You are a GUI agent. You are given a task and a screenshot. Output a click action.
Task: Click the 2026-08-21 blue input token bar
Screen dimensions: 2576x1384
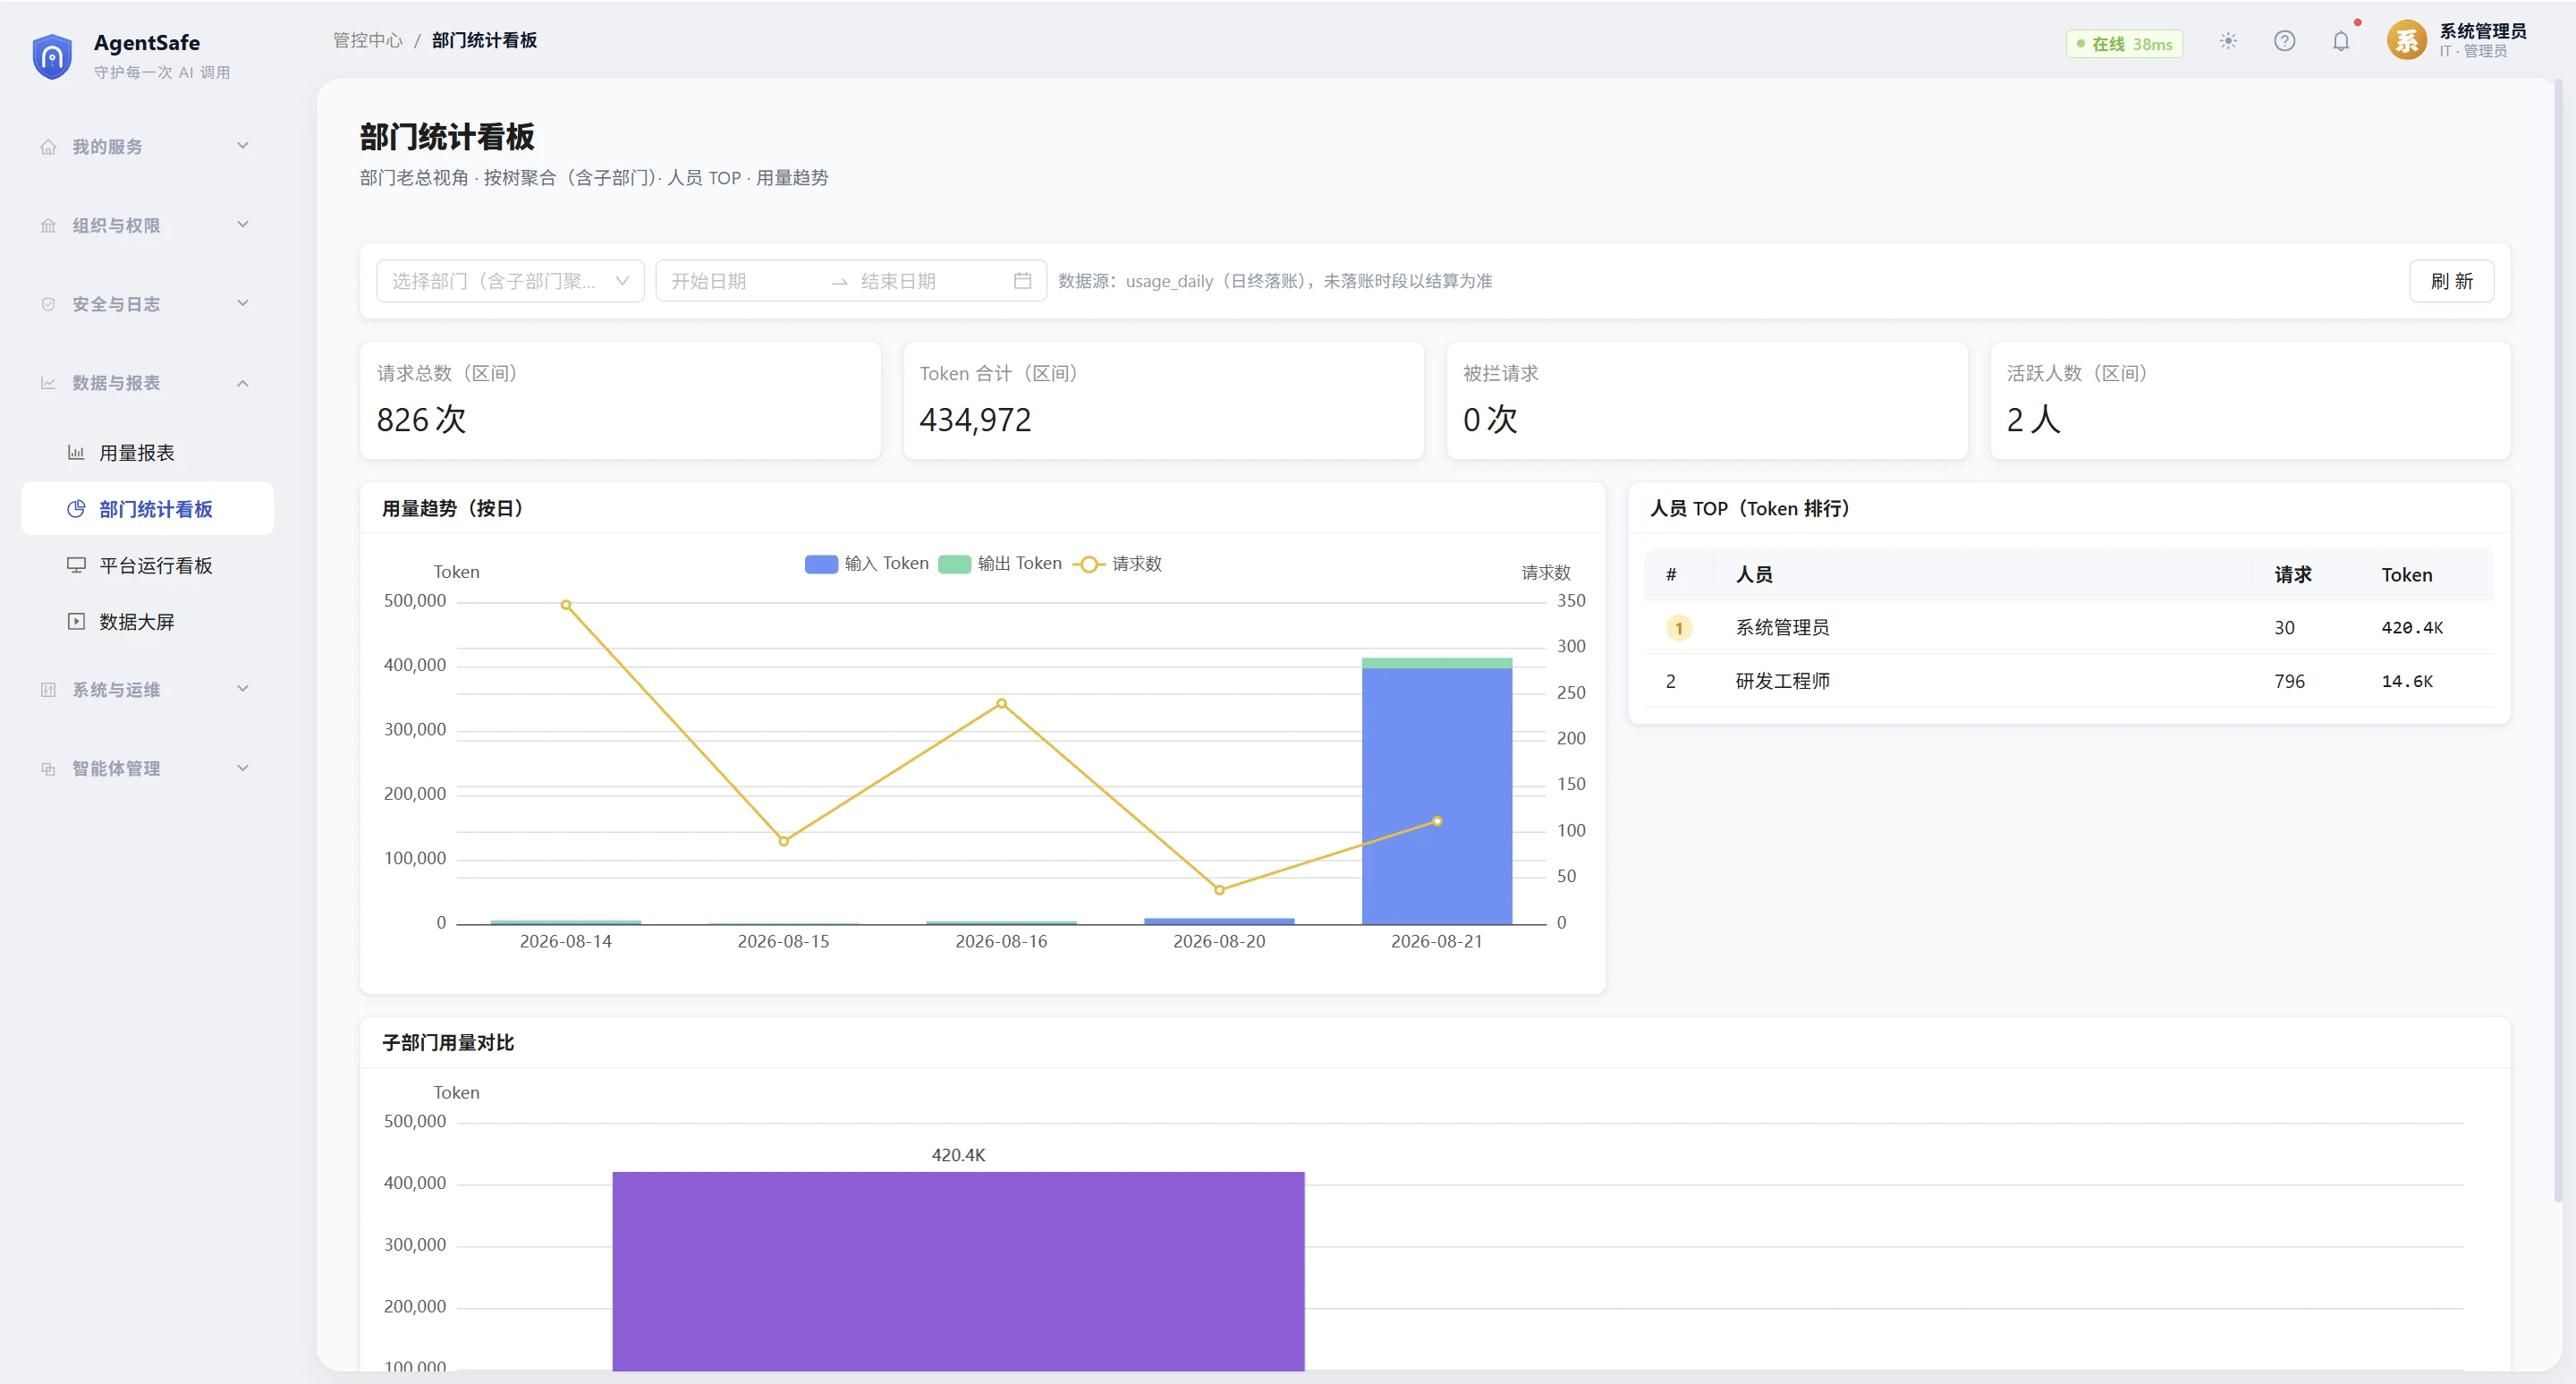click(1437, 795)
